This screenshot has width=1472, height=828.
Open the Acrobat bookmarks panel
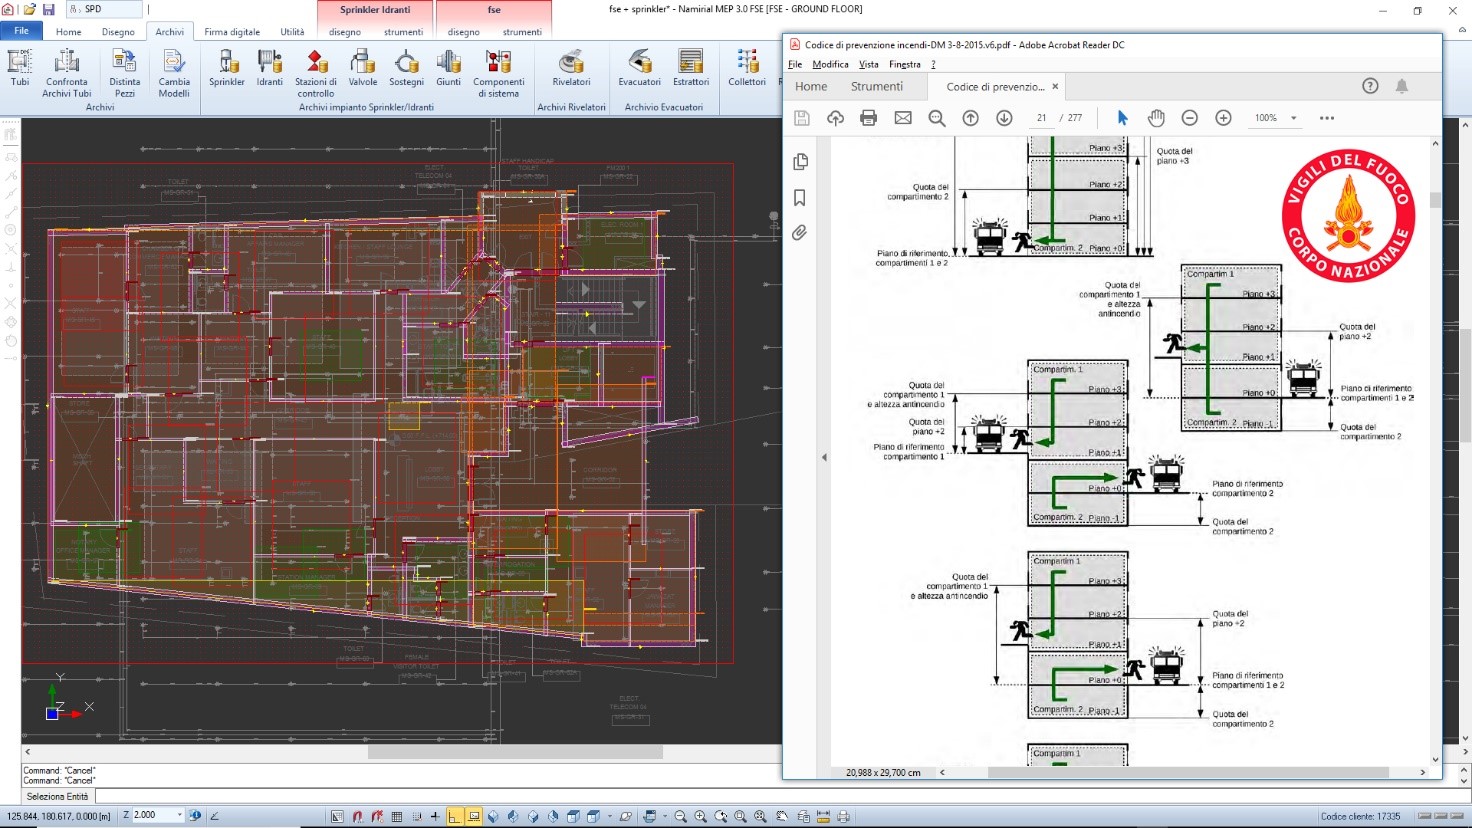coord(800,198)
